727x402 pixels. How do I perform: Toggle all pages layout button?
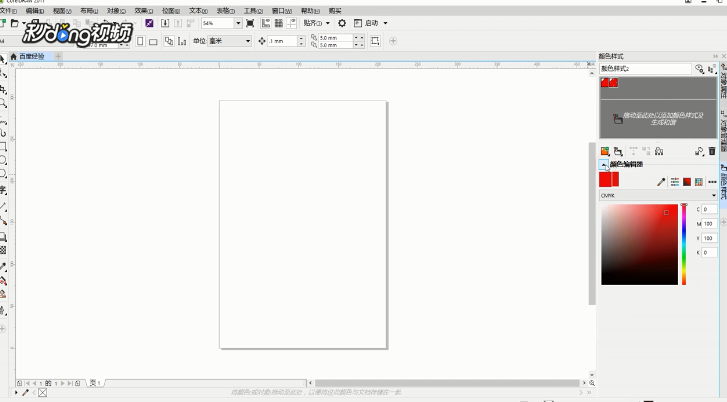[x=169, y=41]
